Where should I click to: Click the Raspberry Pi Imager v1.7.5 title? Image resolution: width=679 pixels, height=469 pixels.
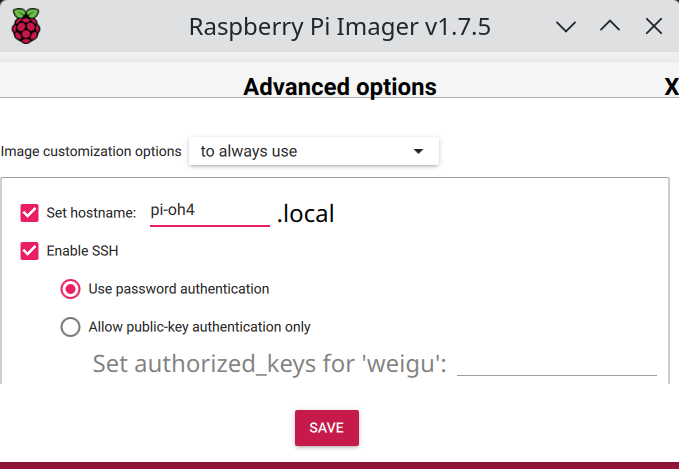(x=340, y=27)
